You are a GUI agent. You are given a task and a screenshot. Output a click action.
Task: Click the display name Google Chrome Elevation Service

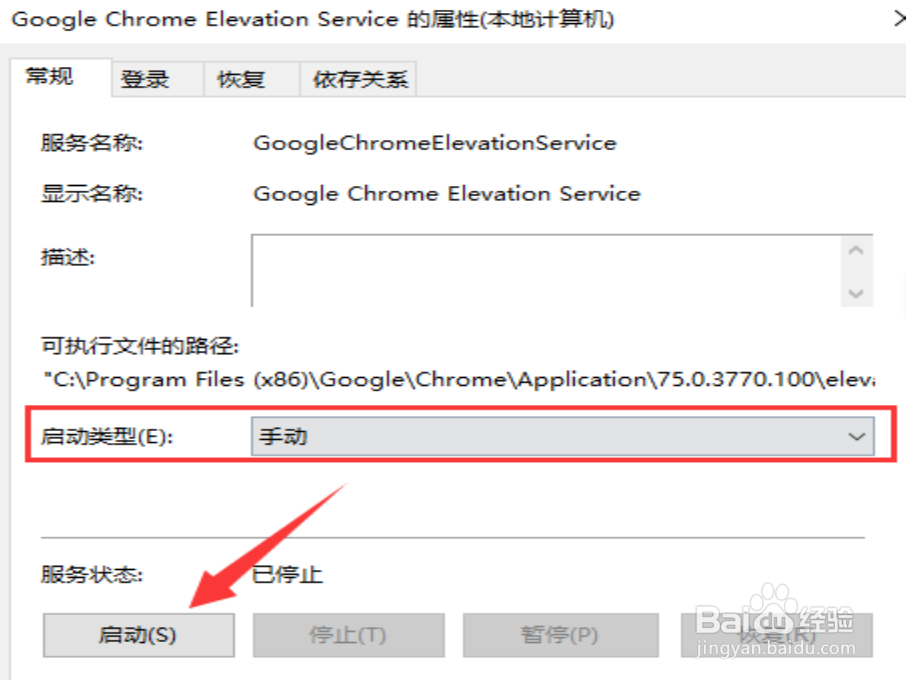tap(447, 194)
